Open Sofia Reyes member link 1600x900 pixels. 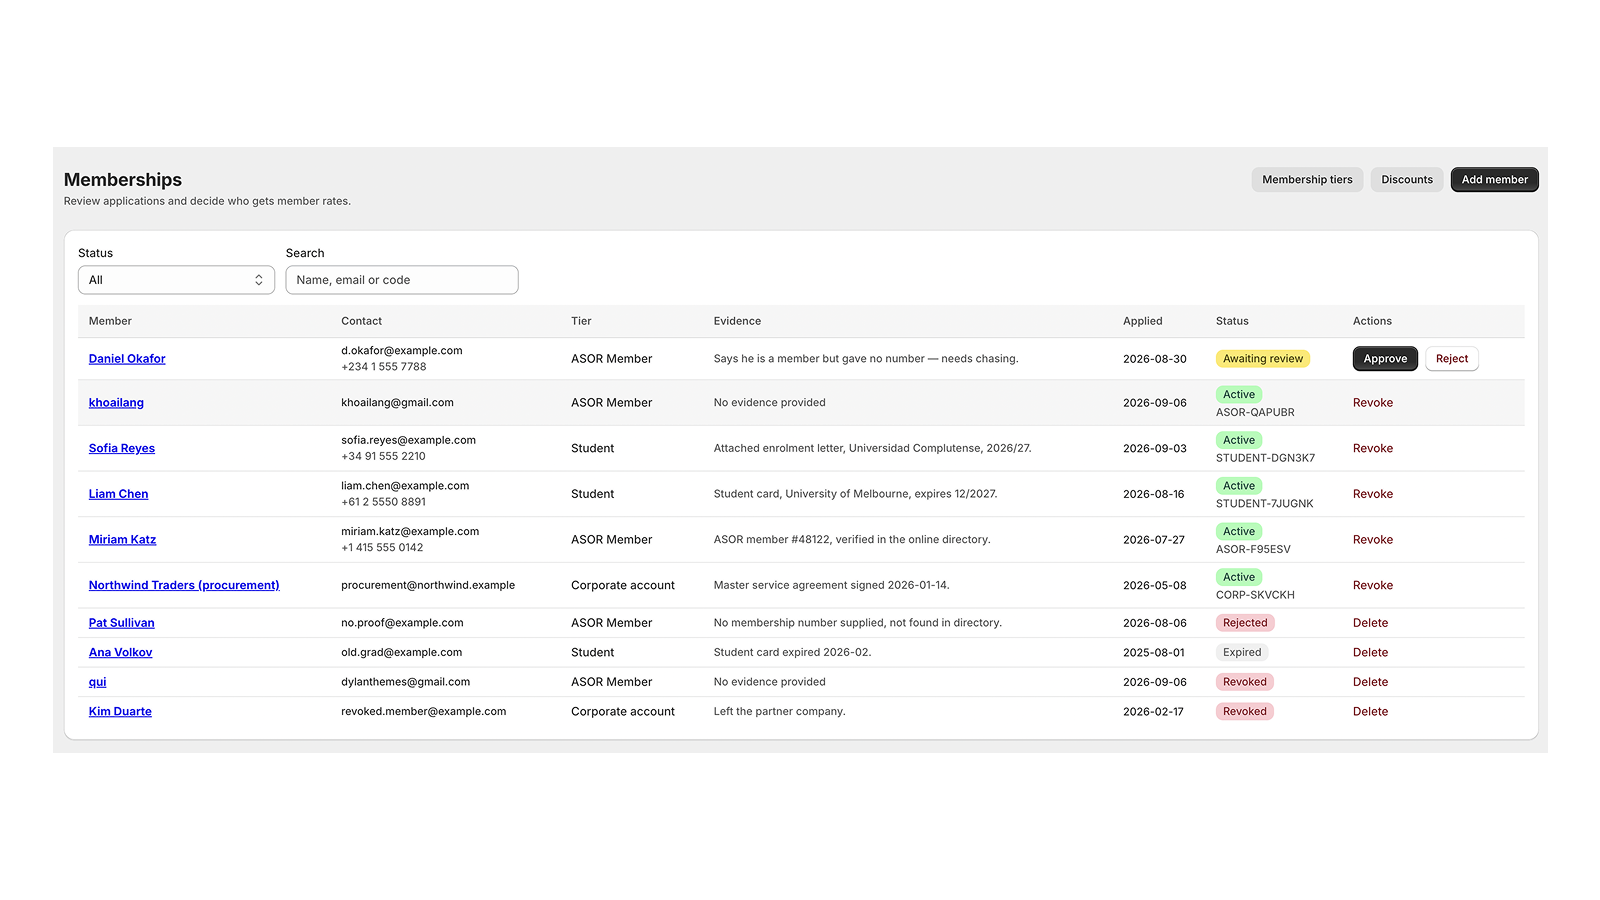click(122, 449)
